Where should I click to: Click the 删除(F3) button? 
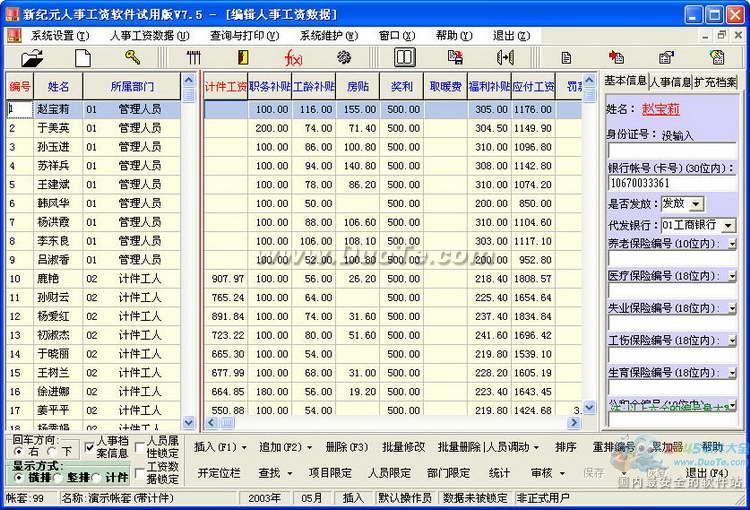click(x=347, y=447)
